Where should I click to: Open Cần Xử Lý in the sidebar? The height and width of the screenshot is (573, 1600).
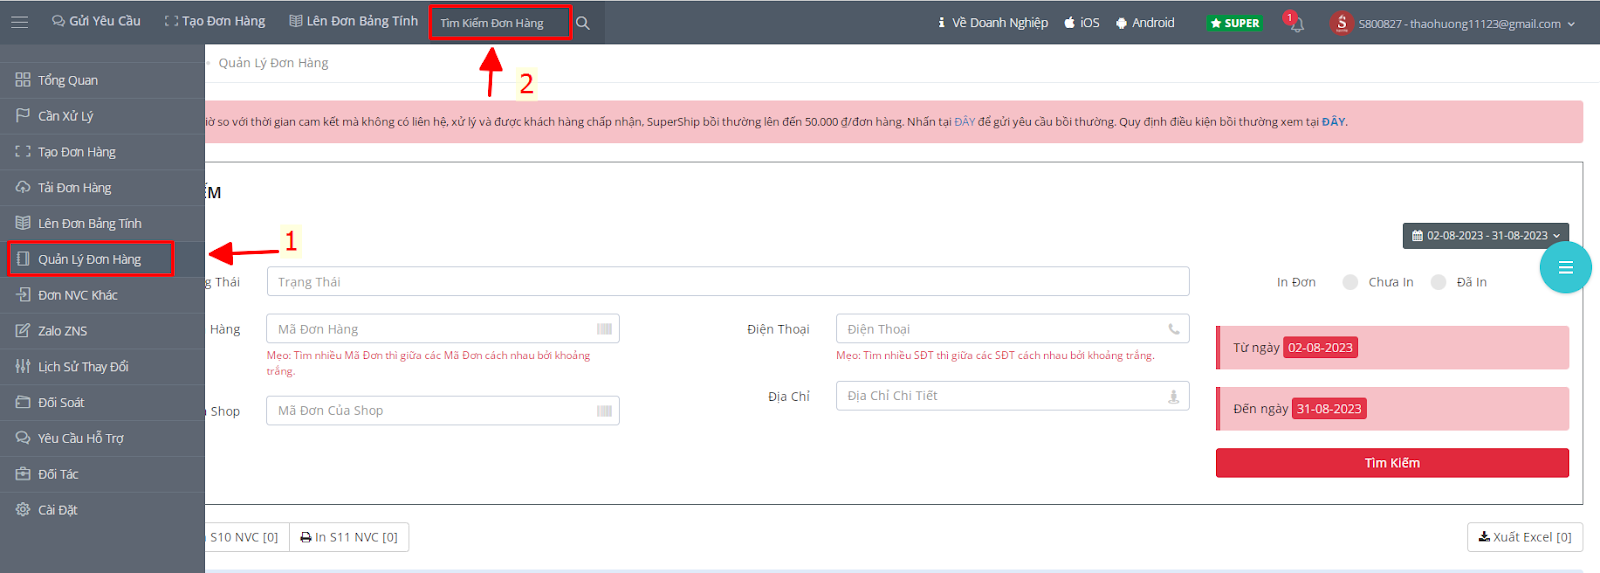pos(102,116)
